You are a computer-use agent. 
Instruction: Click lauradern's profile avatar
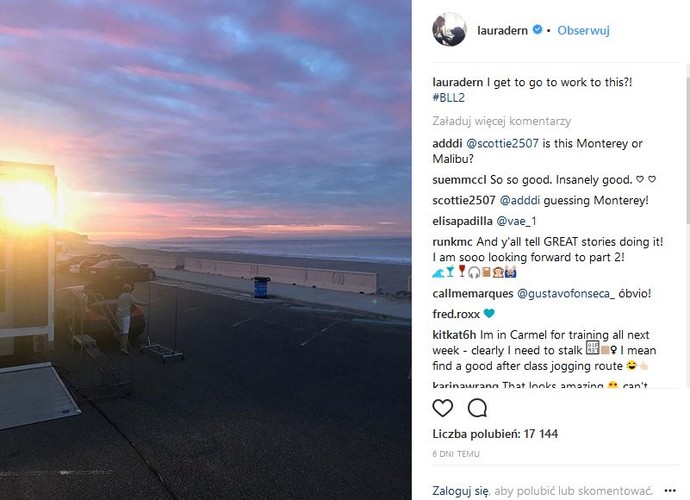click(449, 30)
